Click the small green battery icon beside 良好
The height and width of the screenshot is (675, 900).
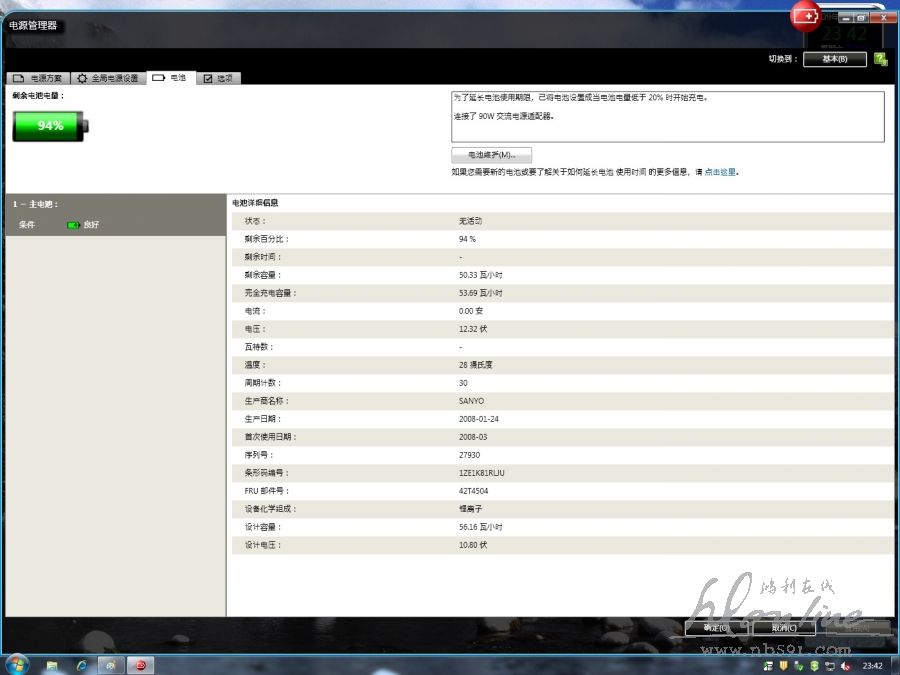point(73,225)
